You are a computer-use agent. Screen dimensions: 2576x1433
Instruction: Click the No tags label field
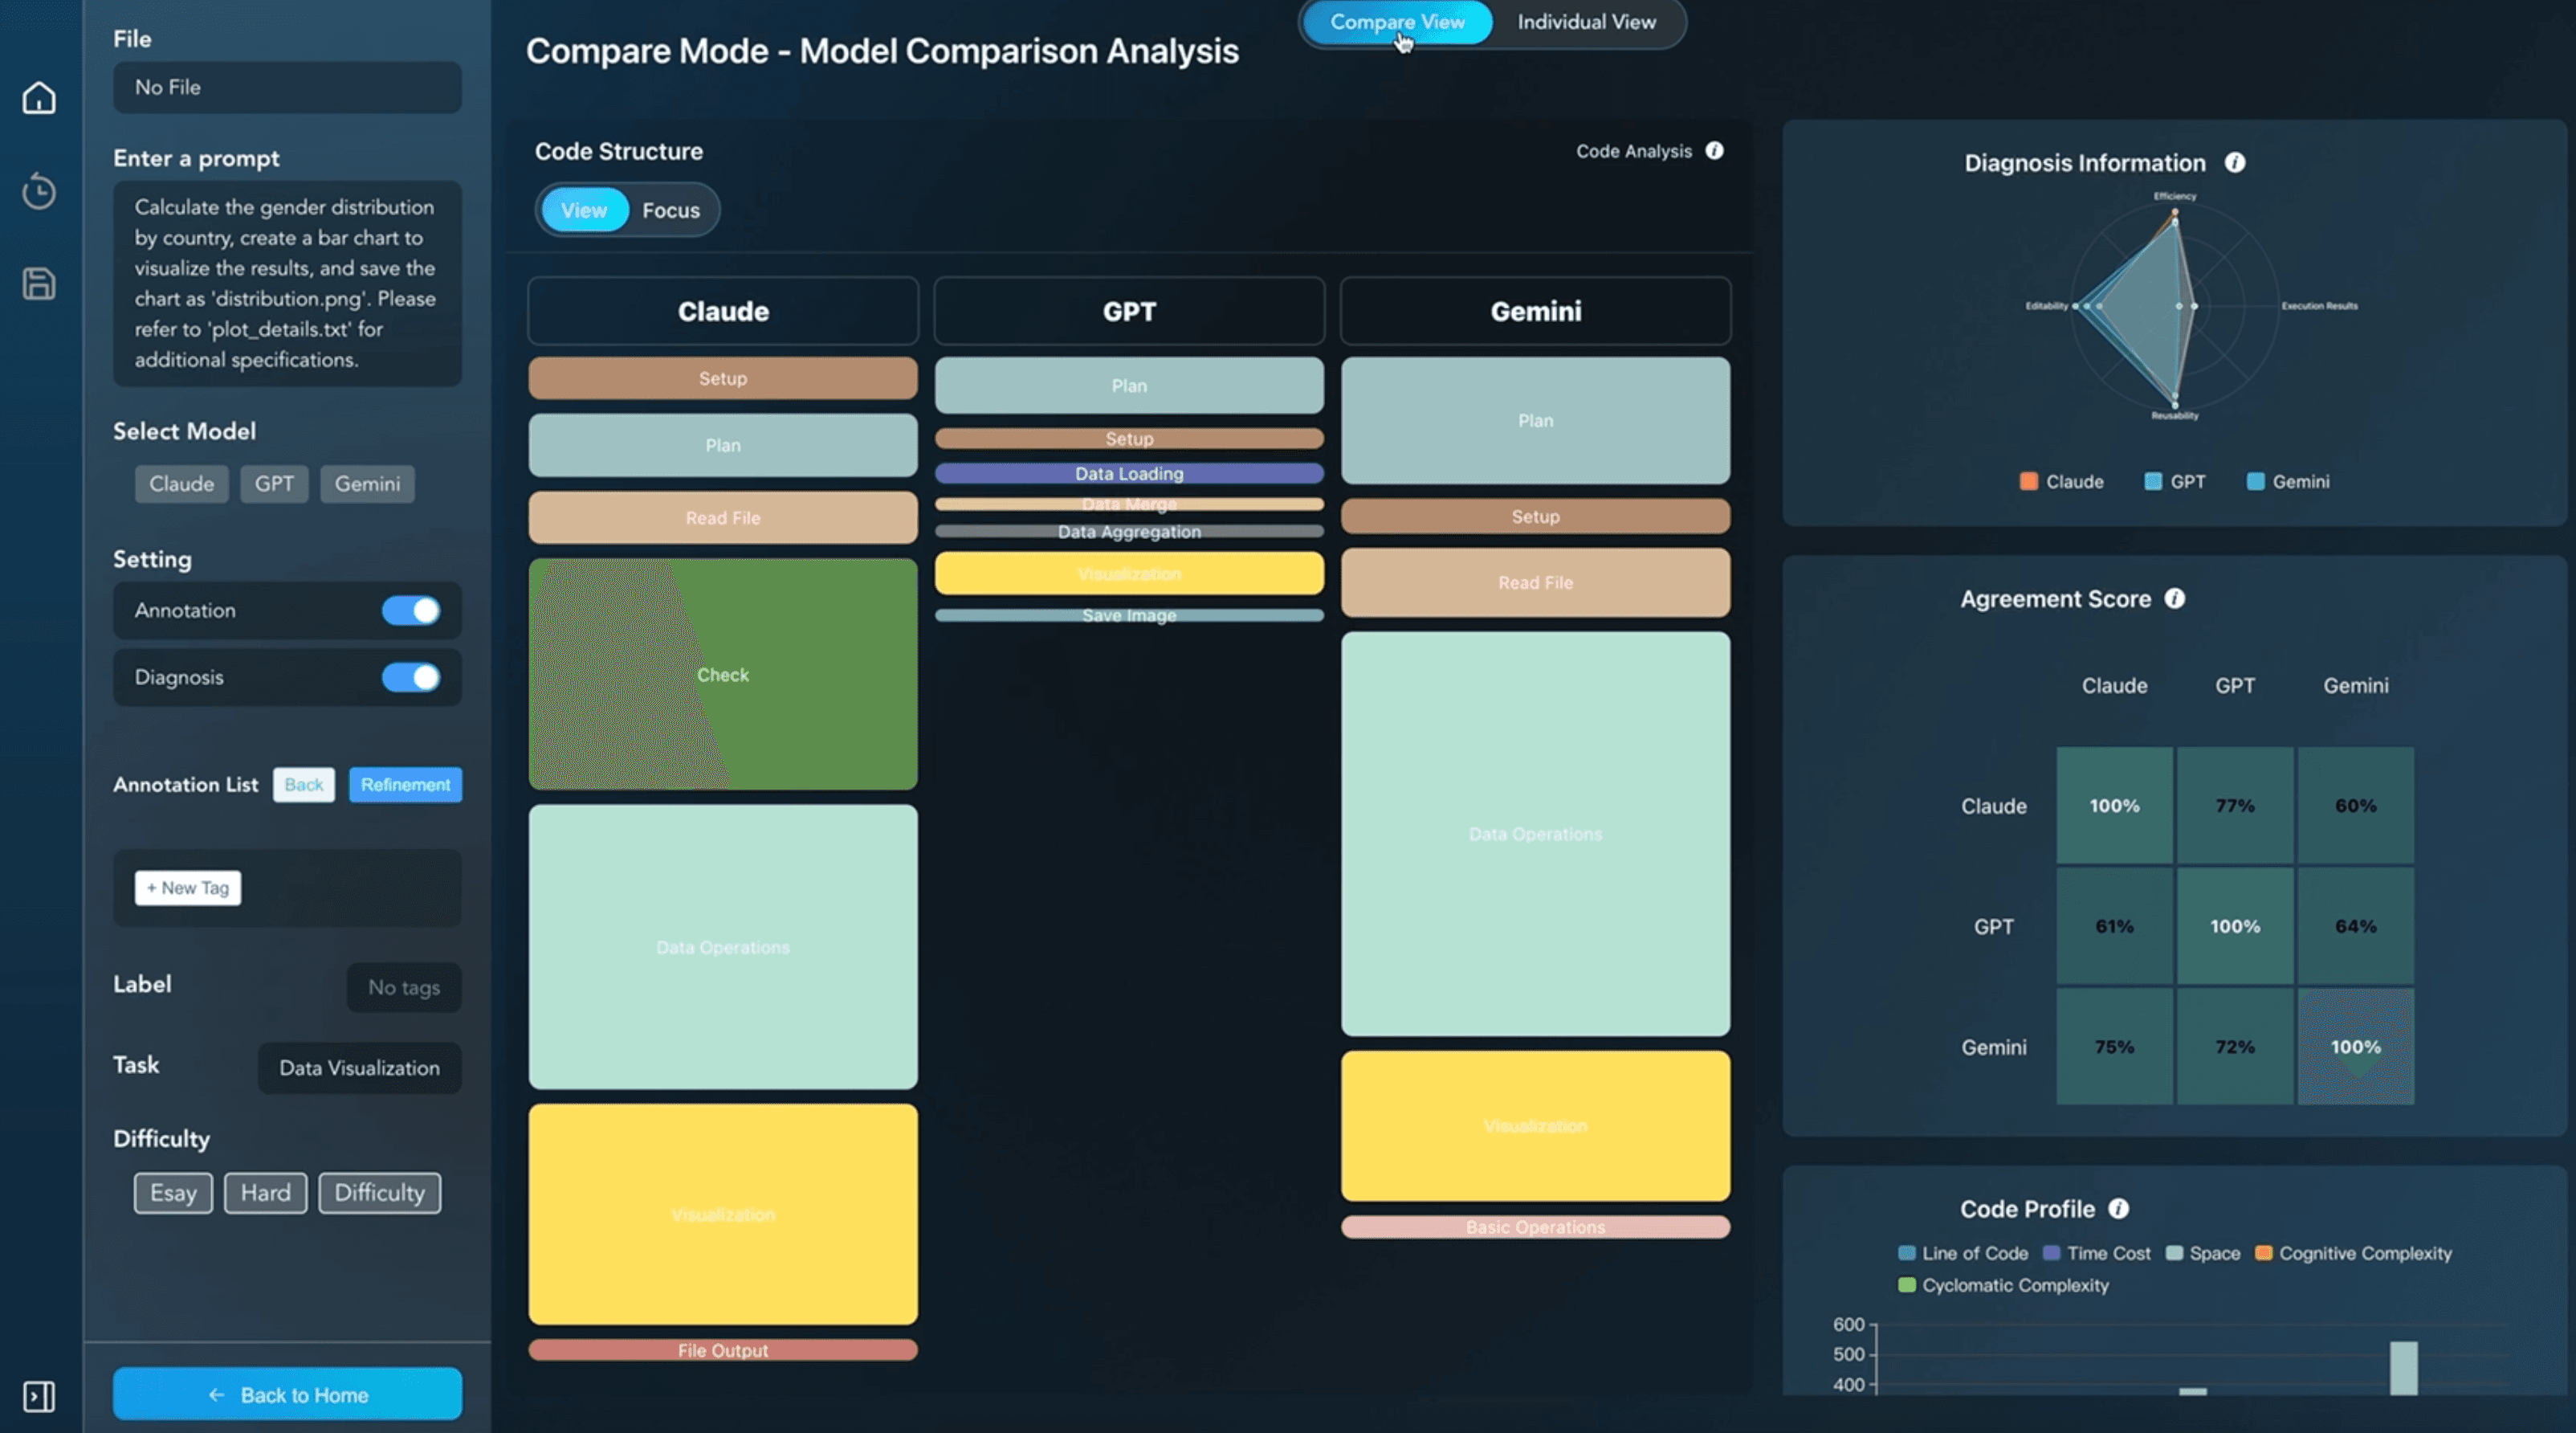click(x=404, y=987)
